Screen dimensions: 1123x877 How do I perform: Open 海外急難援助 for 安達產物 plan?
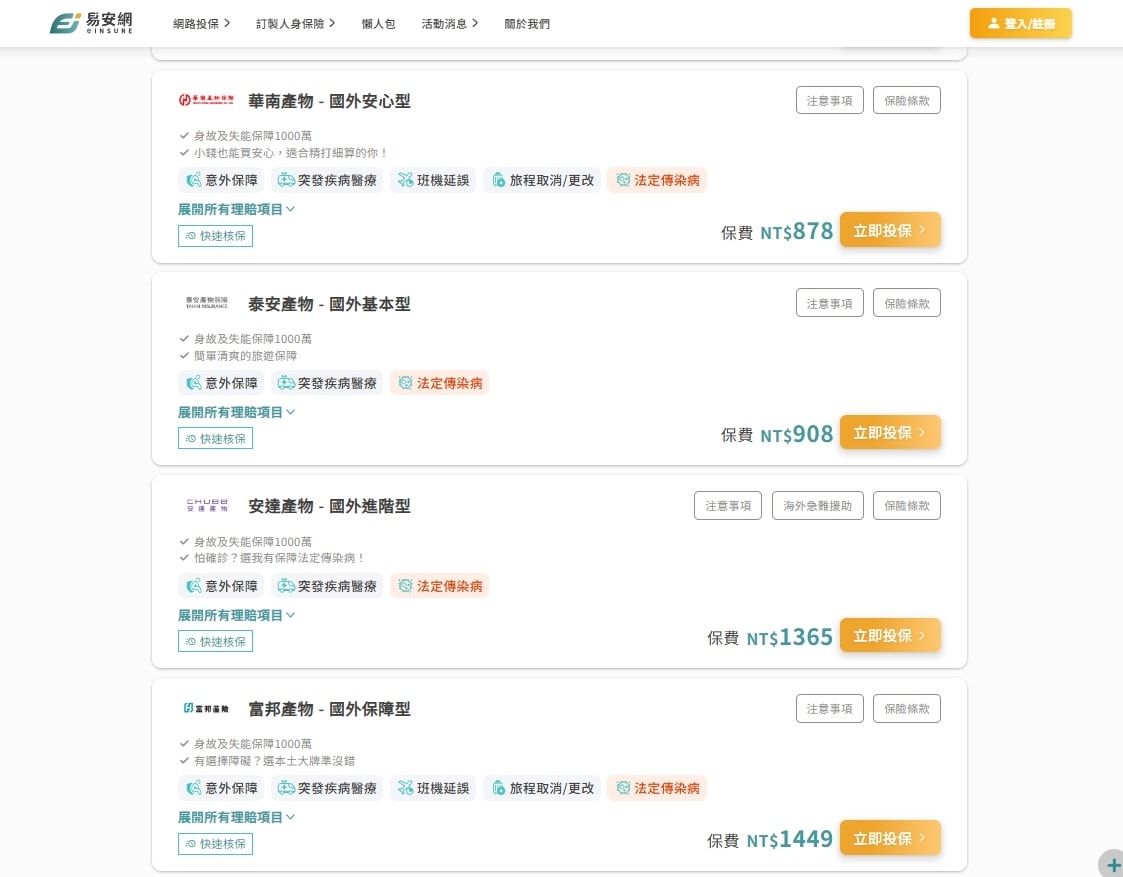click(818, 505)
